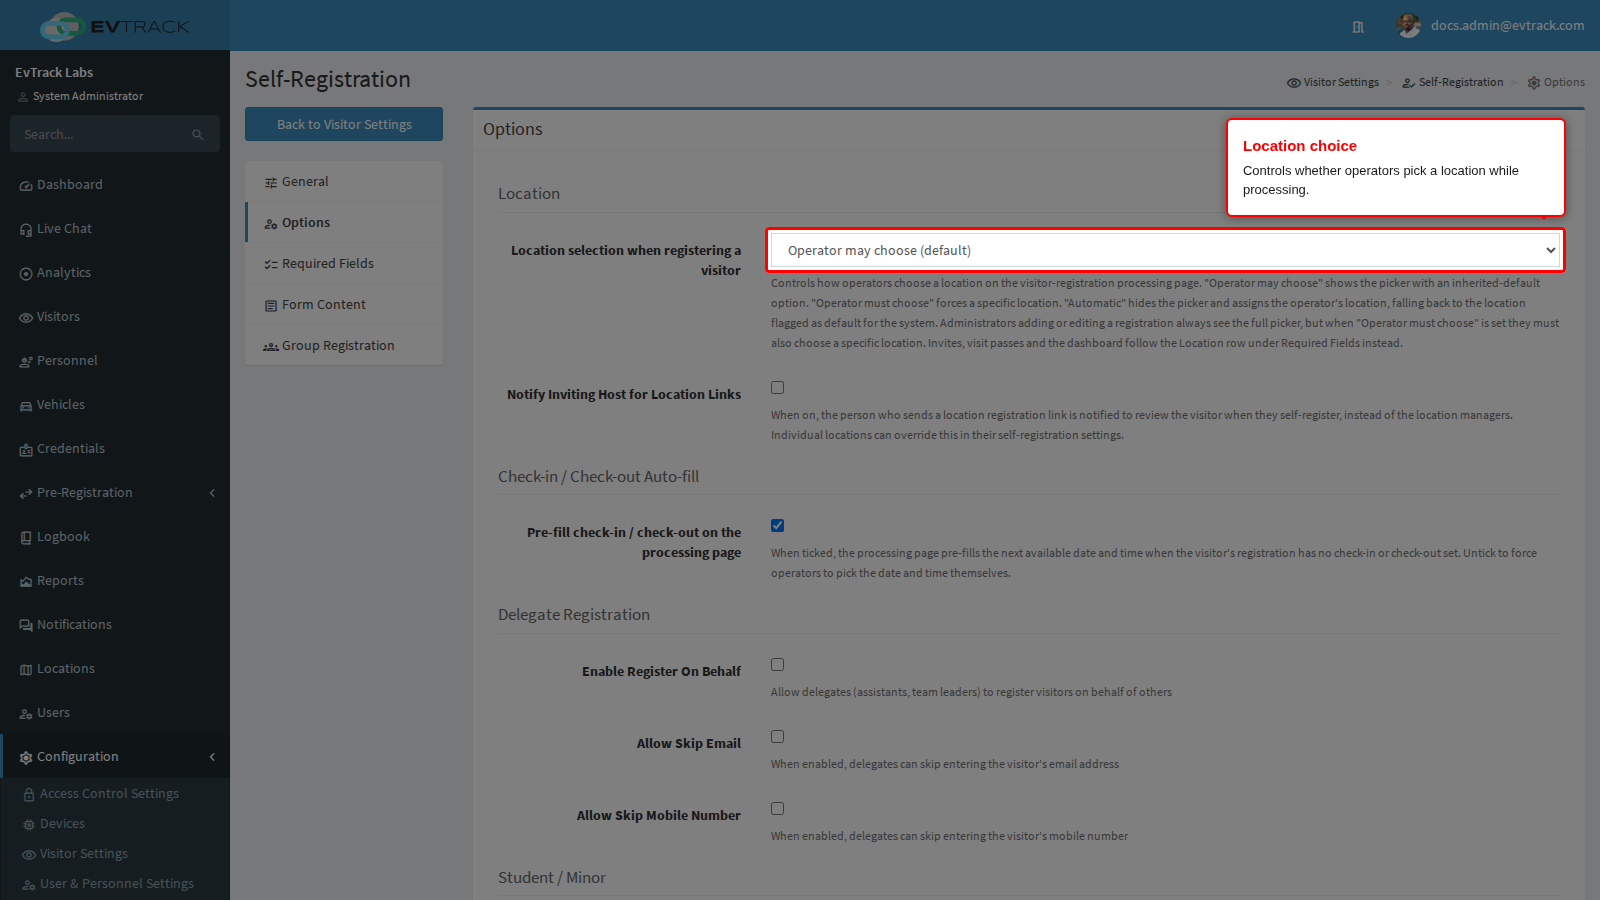Open Locations in sidebar

[115, 669]
